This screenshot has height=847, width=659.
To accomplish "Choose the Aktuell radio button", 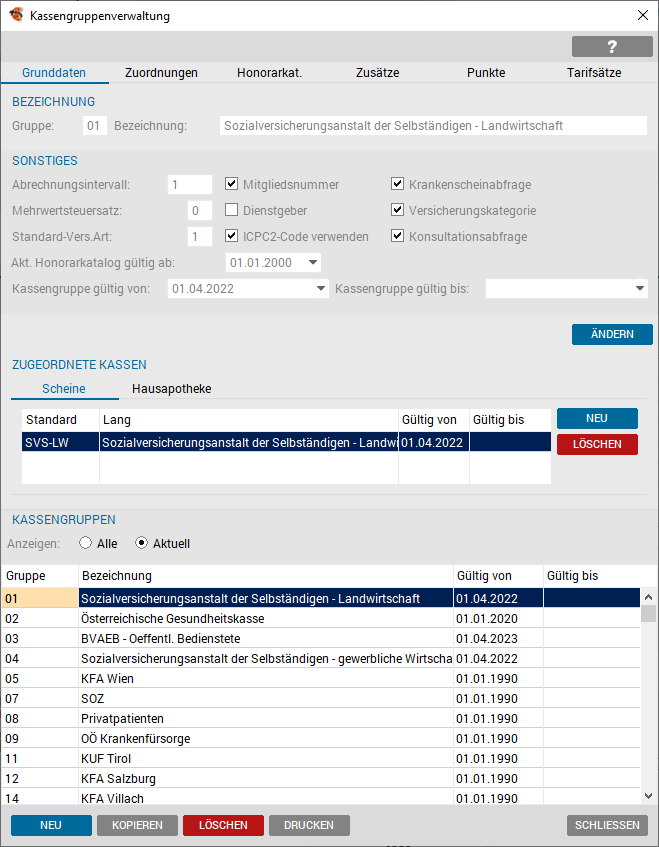I will click(x=141, y=543).
